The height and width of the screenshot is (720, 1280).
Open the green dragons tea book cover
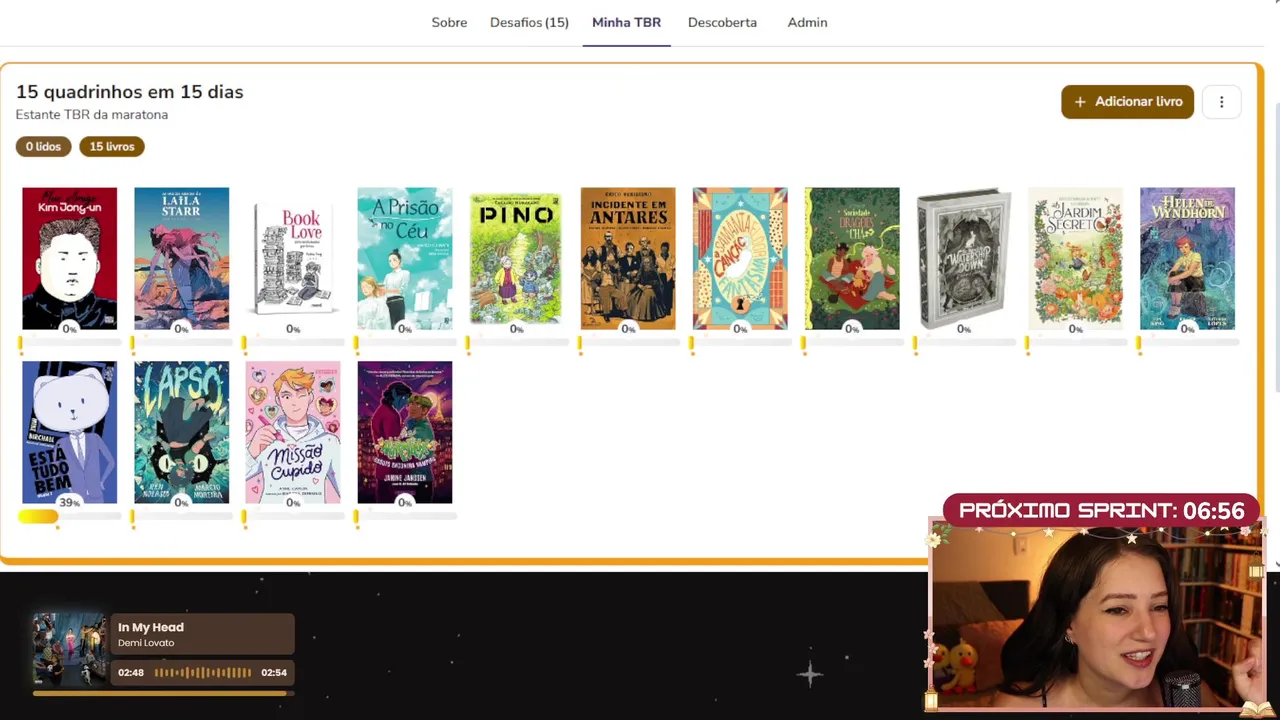click(x=852, y=258)
